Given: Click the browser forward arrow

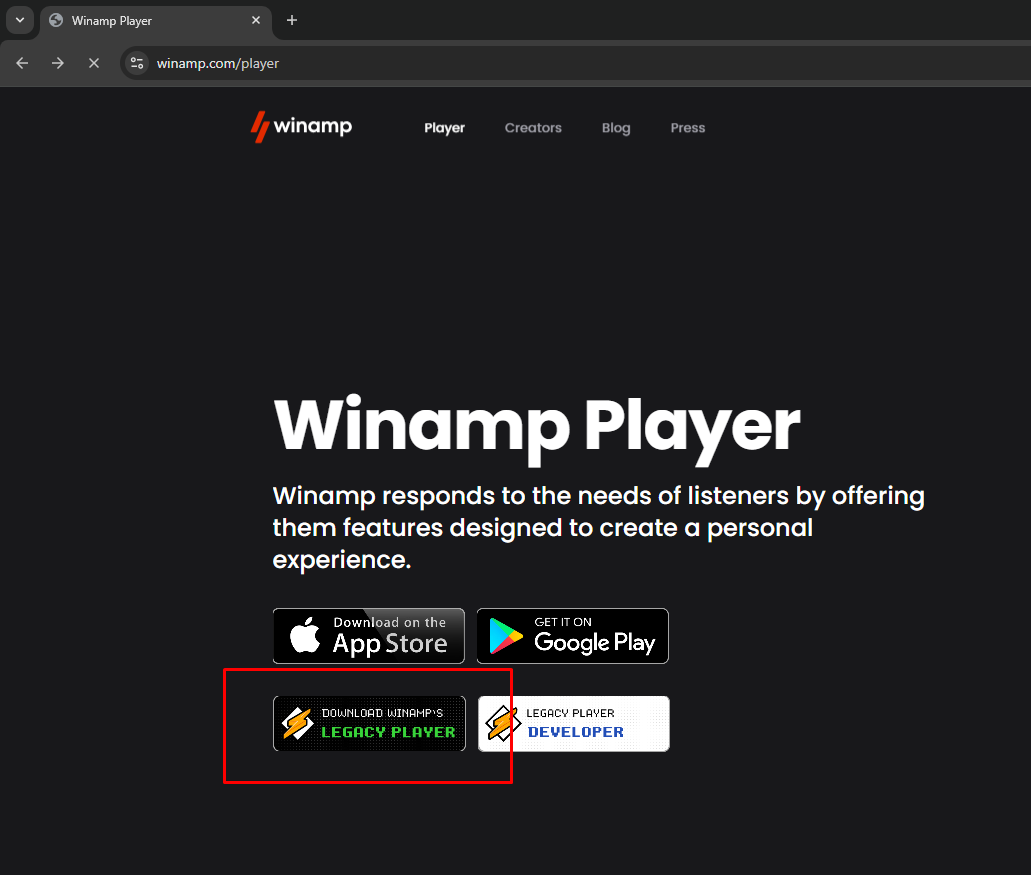Looking at the screenshot, I should pos(58,63).
